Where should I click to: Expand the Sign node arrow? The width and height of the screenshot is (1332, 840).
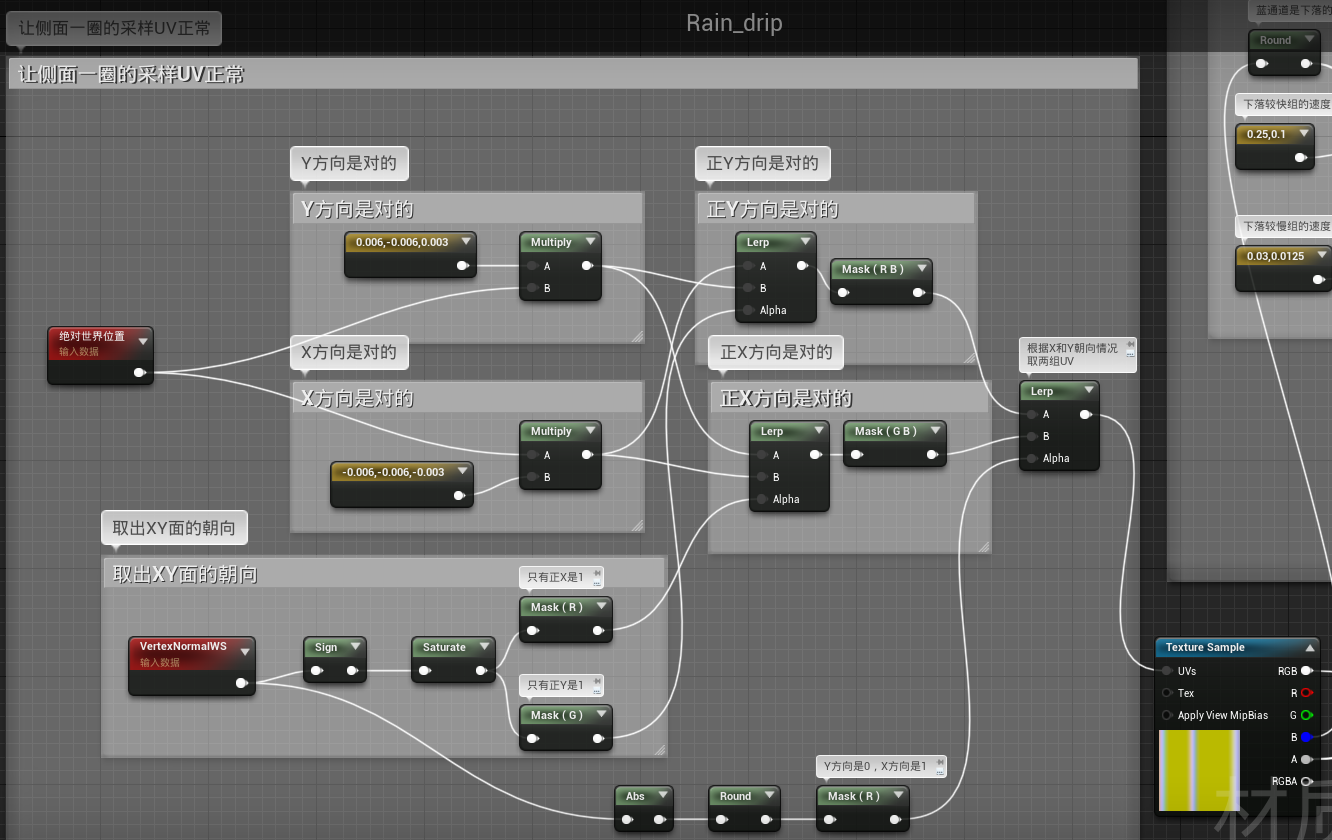tap(355, 646)
